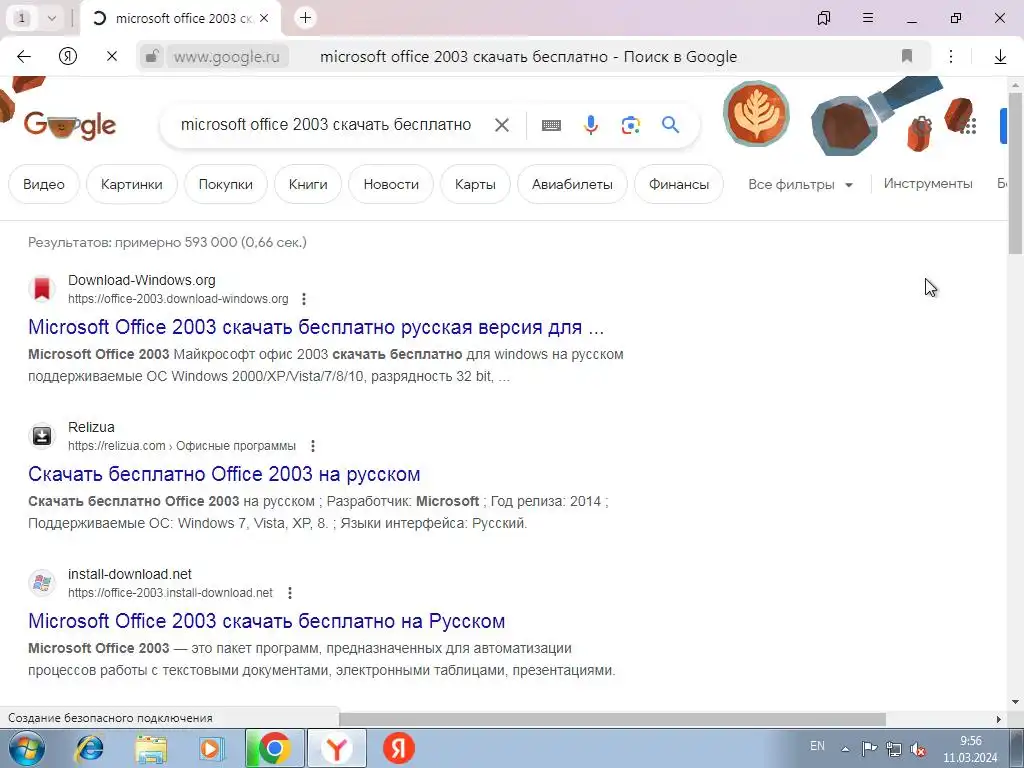Open the site security lock icon
Image resolution: width=1024 pixels, height=768 pixels.
pyautogui.click(x=152, y=57)
